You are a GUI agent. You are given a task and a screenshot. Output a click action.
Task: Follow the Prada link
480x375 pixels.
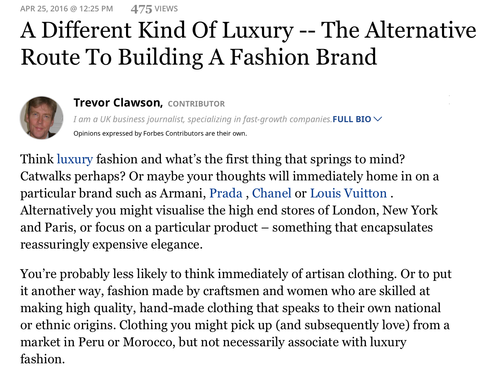226,193
